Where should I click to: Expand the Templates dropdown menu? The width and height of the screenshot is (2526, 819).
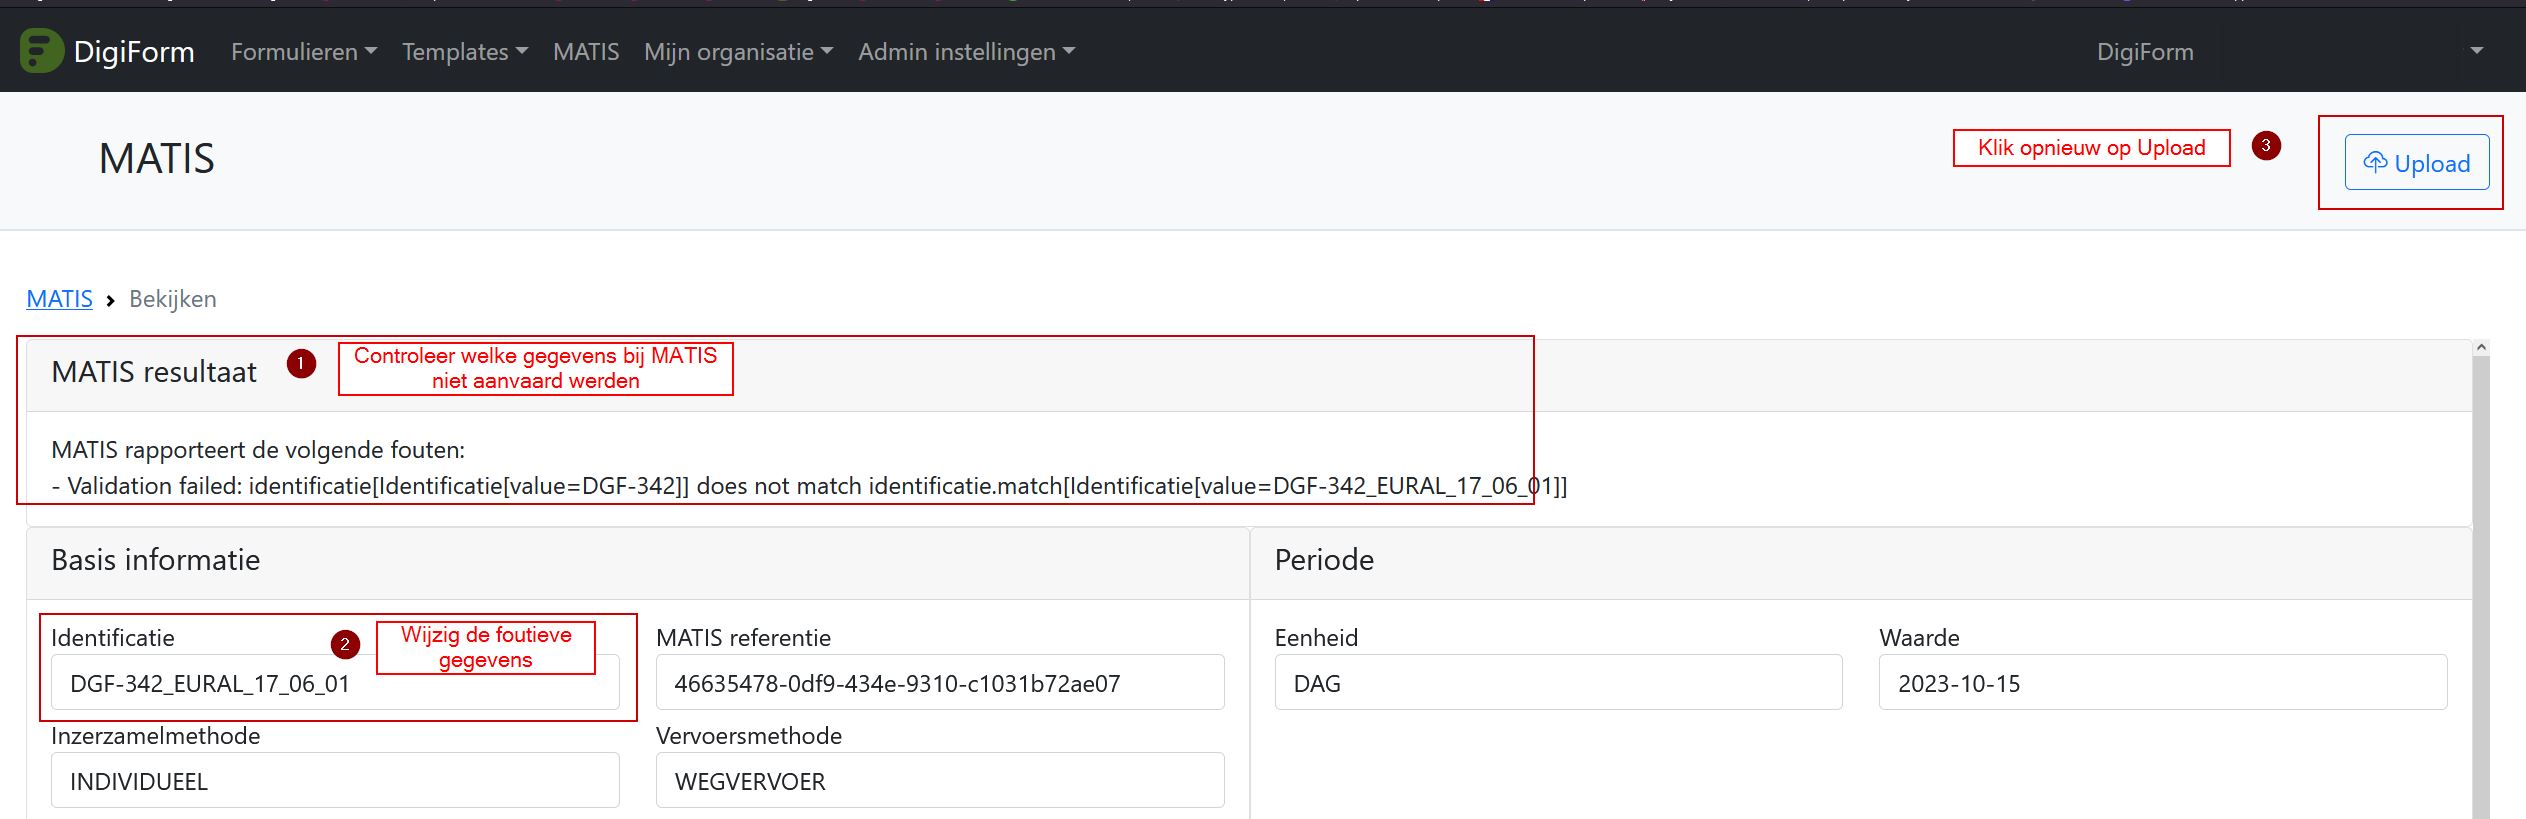(464, 52)
